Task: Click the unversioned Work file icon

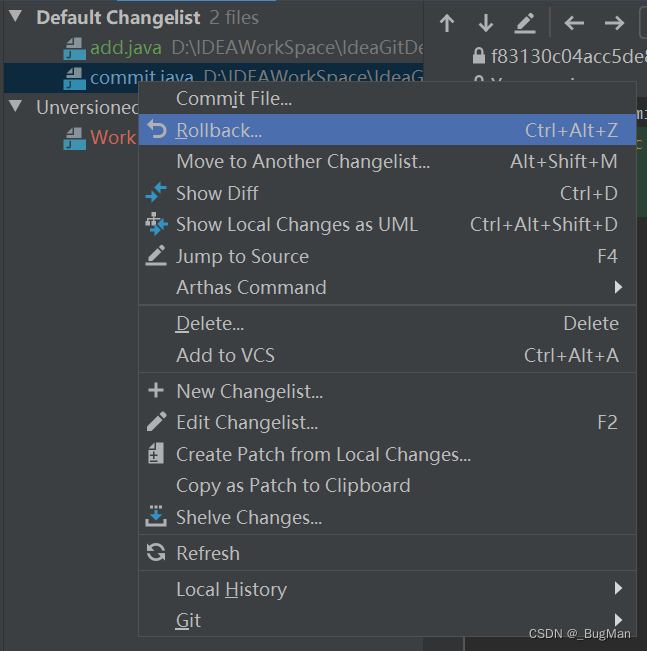Action: [74, 138]
